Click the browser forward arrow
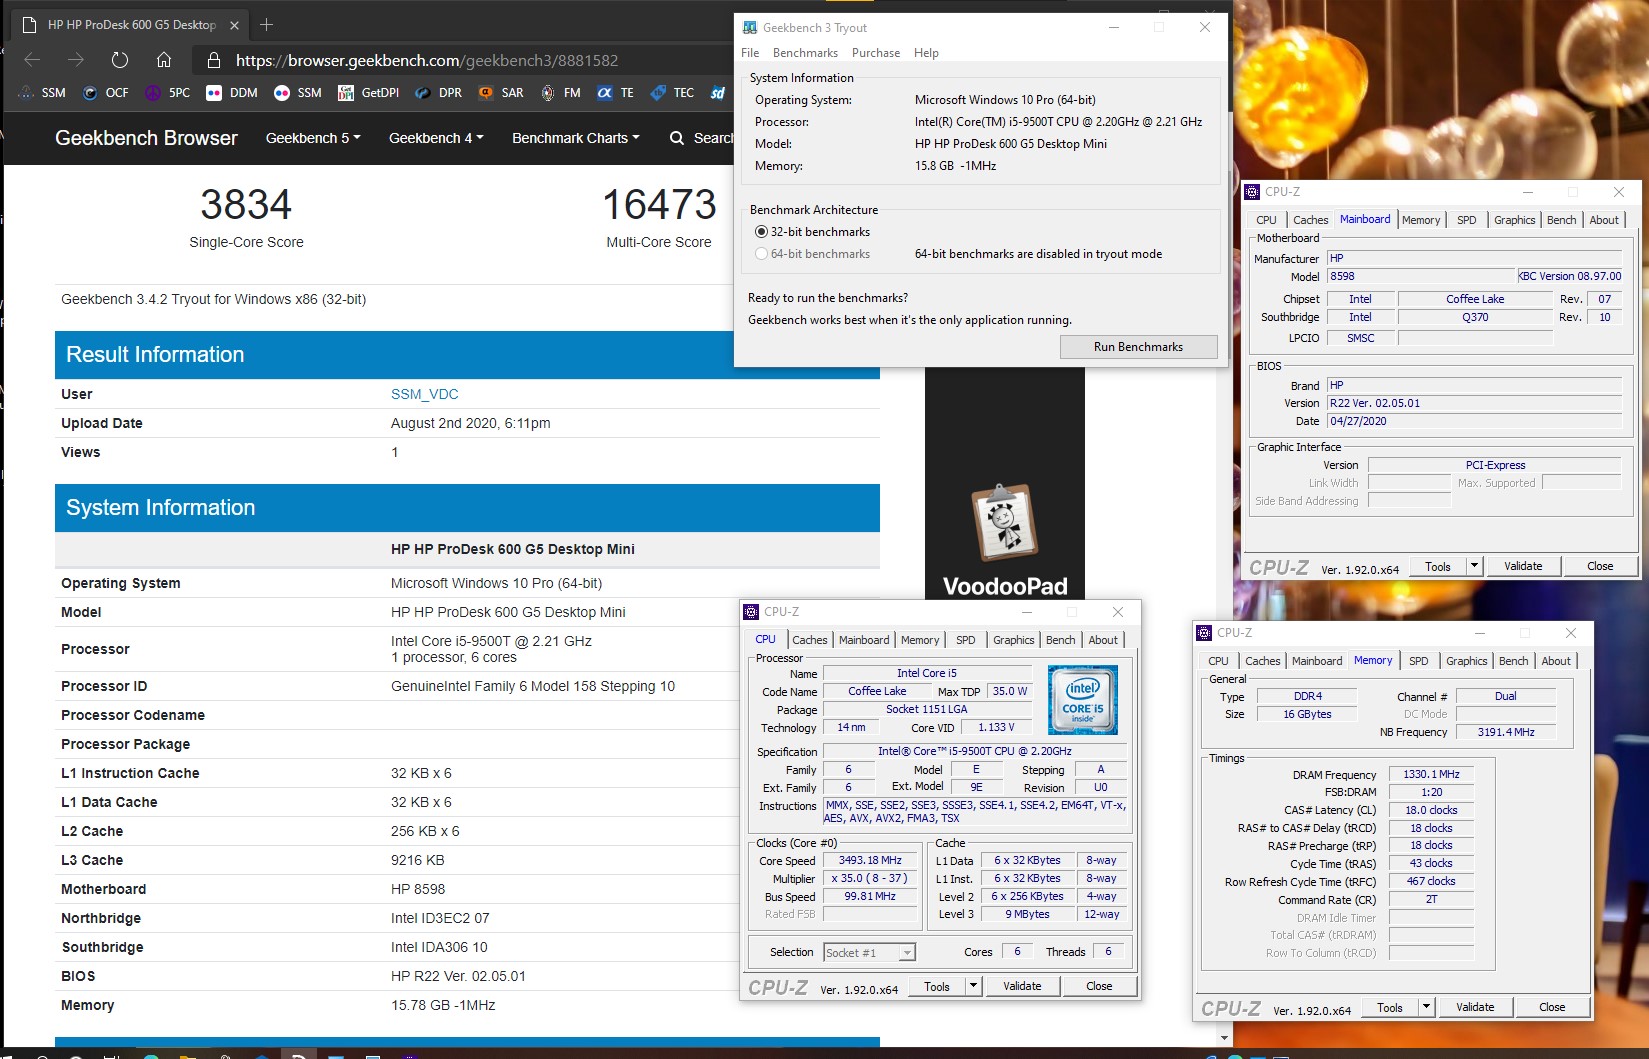Screen dimensions: 1649x1059 [75, 60]
